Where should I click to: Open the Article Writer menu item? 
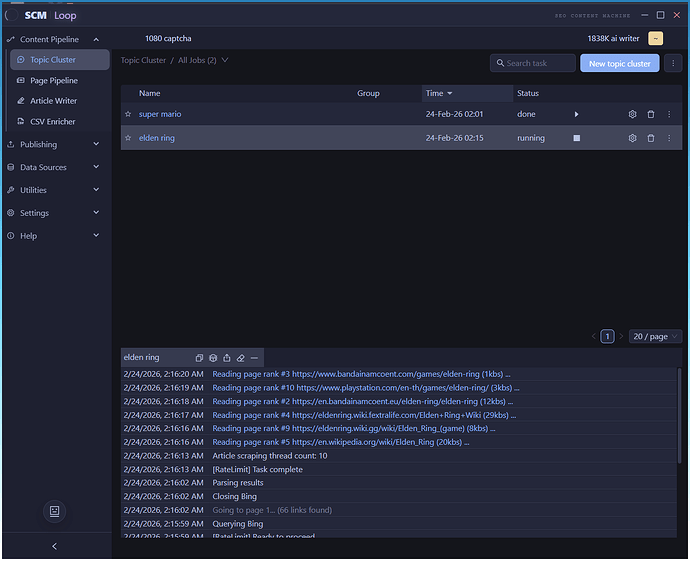[x=53, y=101]
